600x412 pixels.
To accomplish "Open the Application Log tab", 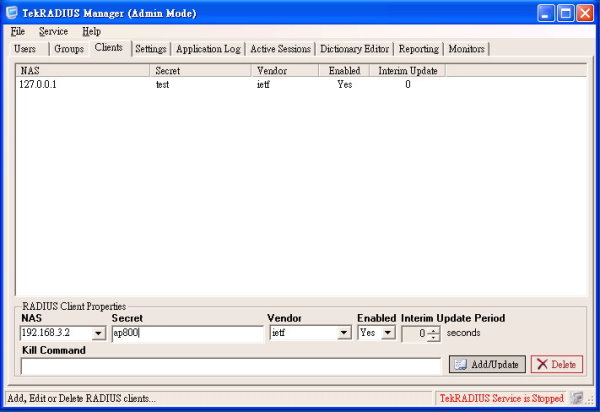I will [x=208, y=49].
